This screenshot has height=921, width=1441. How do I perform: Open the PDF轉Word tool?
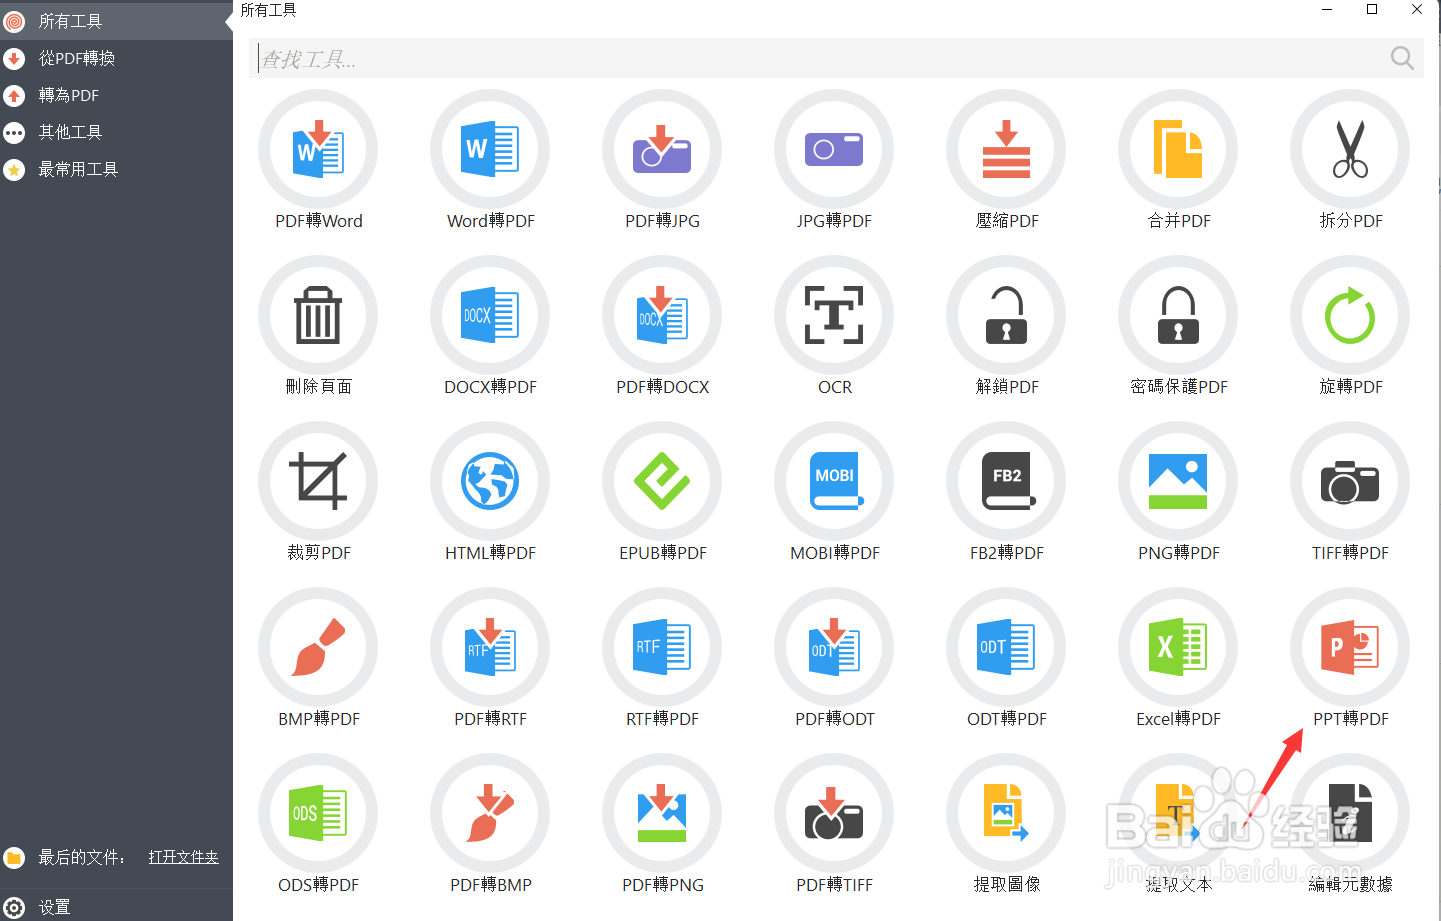(x=318, y=150)
